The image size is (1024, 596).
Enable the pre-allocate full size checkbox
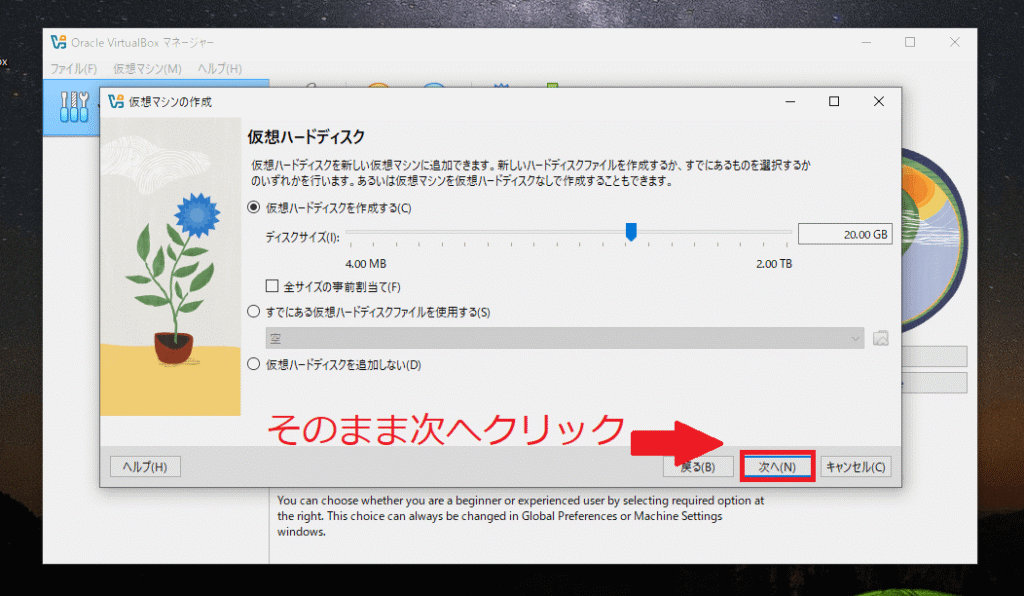pos(272,286)
